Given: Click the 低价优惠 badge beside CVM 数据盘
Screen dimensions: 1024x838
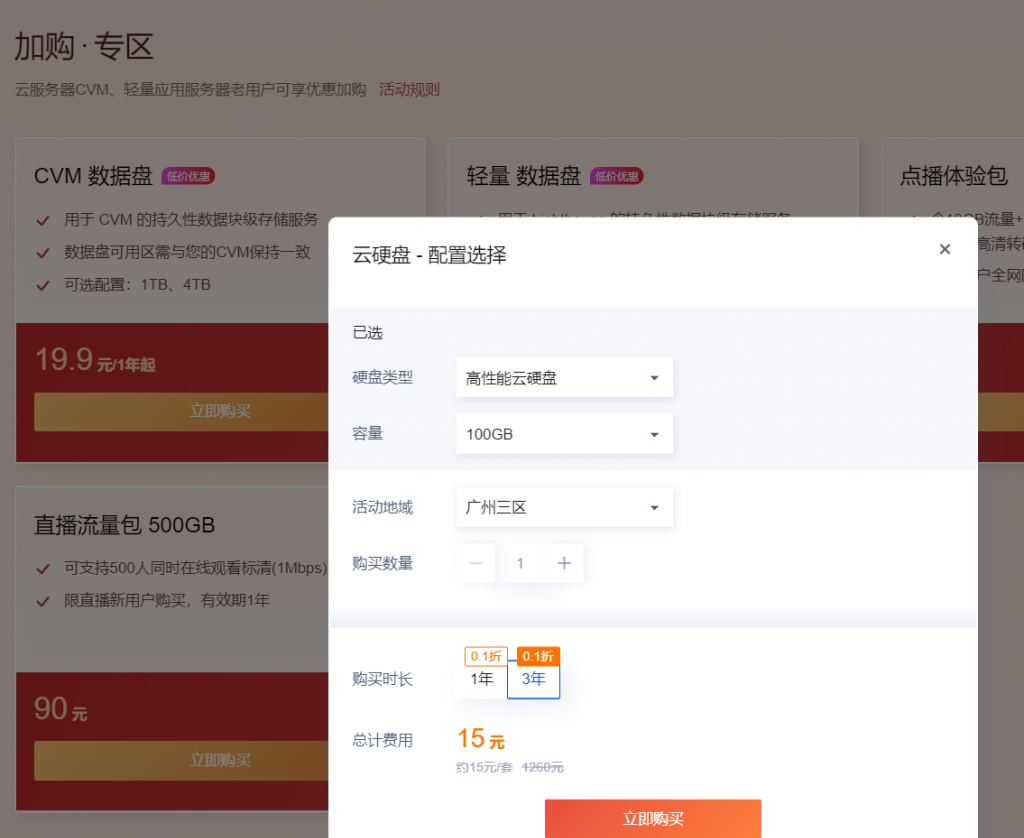Looking at the screenshot, I should [x=188, y=177].
